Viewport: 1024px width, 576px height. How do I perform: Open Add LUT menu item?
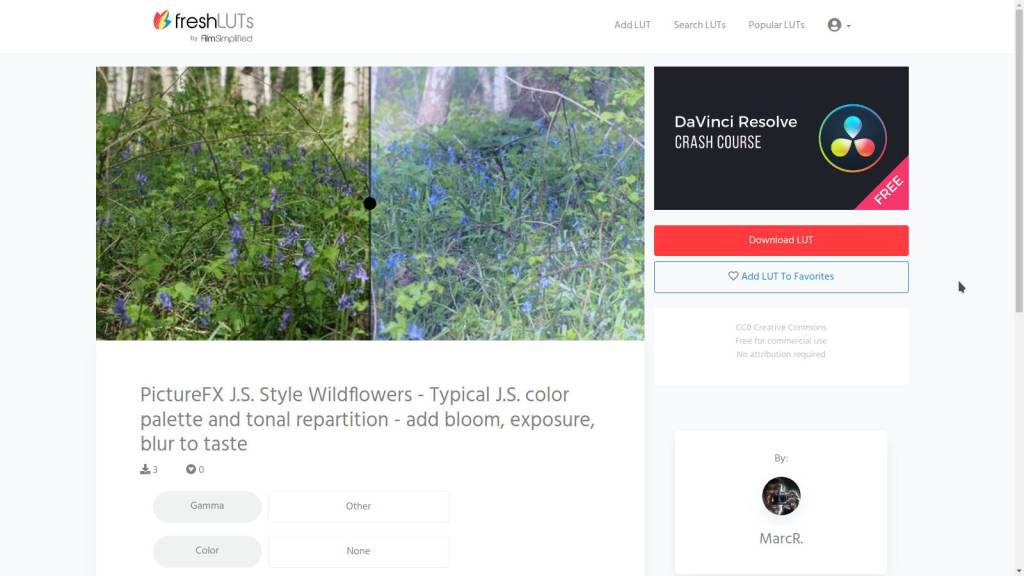tap(632, 25)
